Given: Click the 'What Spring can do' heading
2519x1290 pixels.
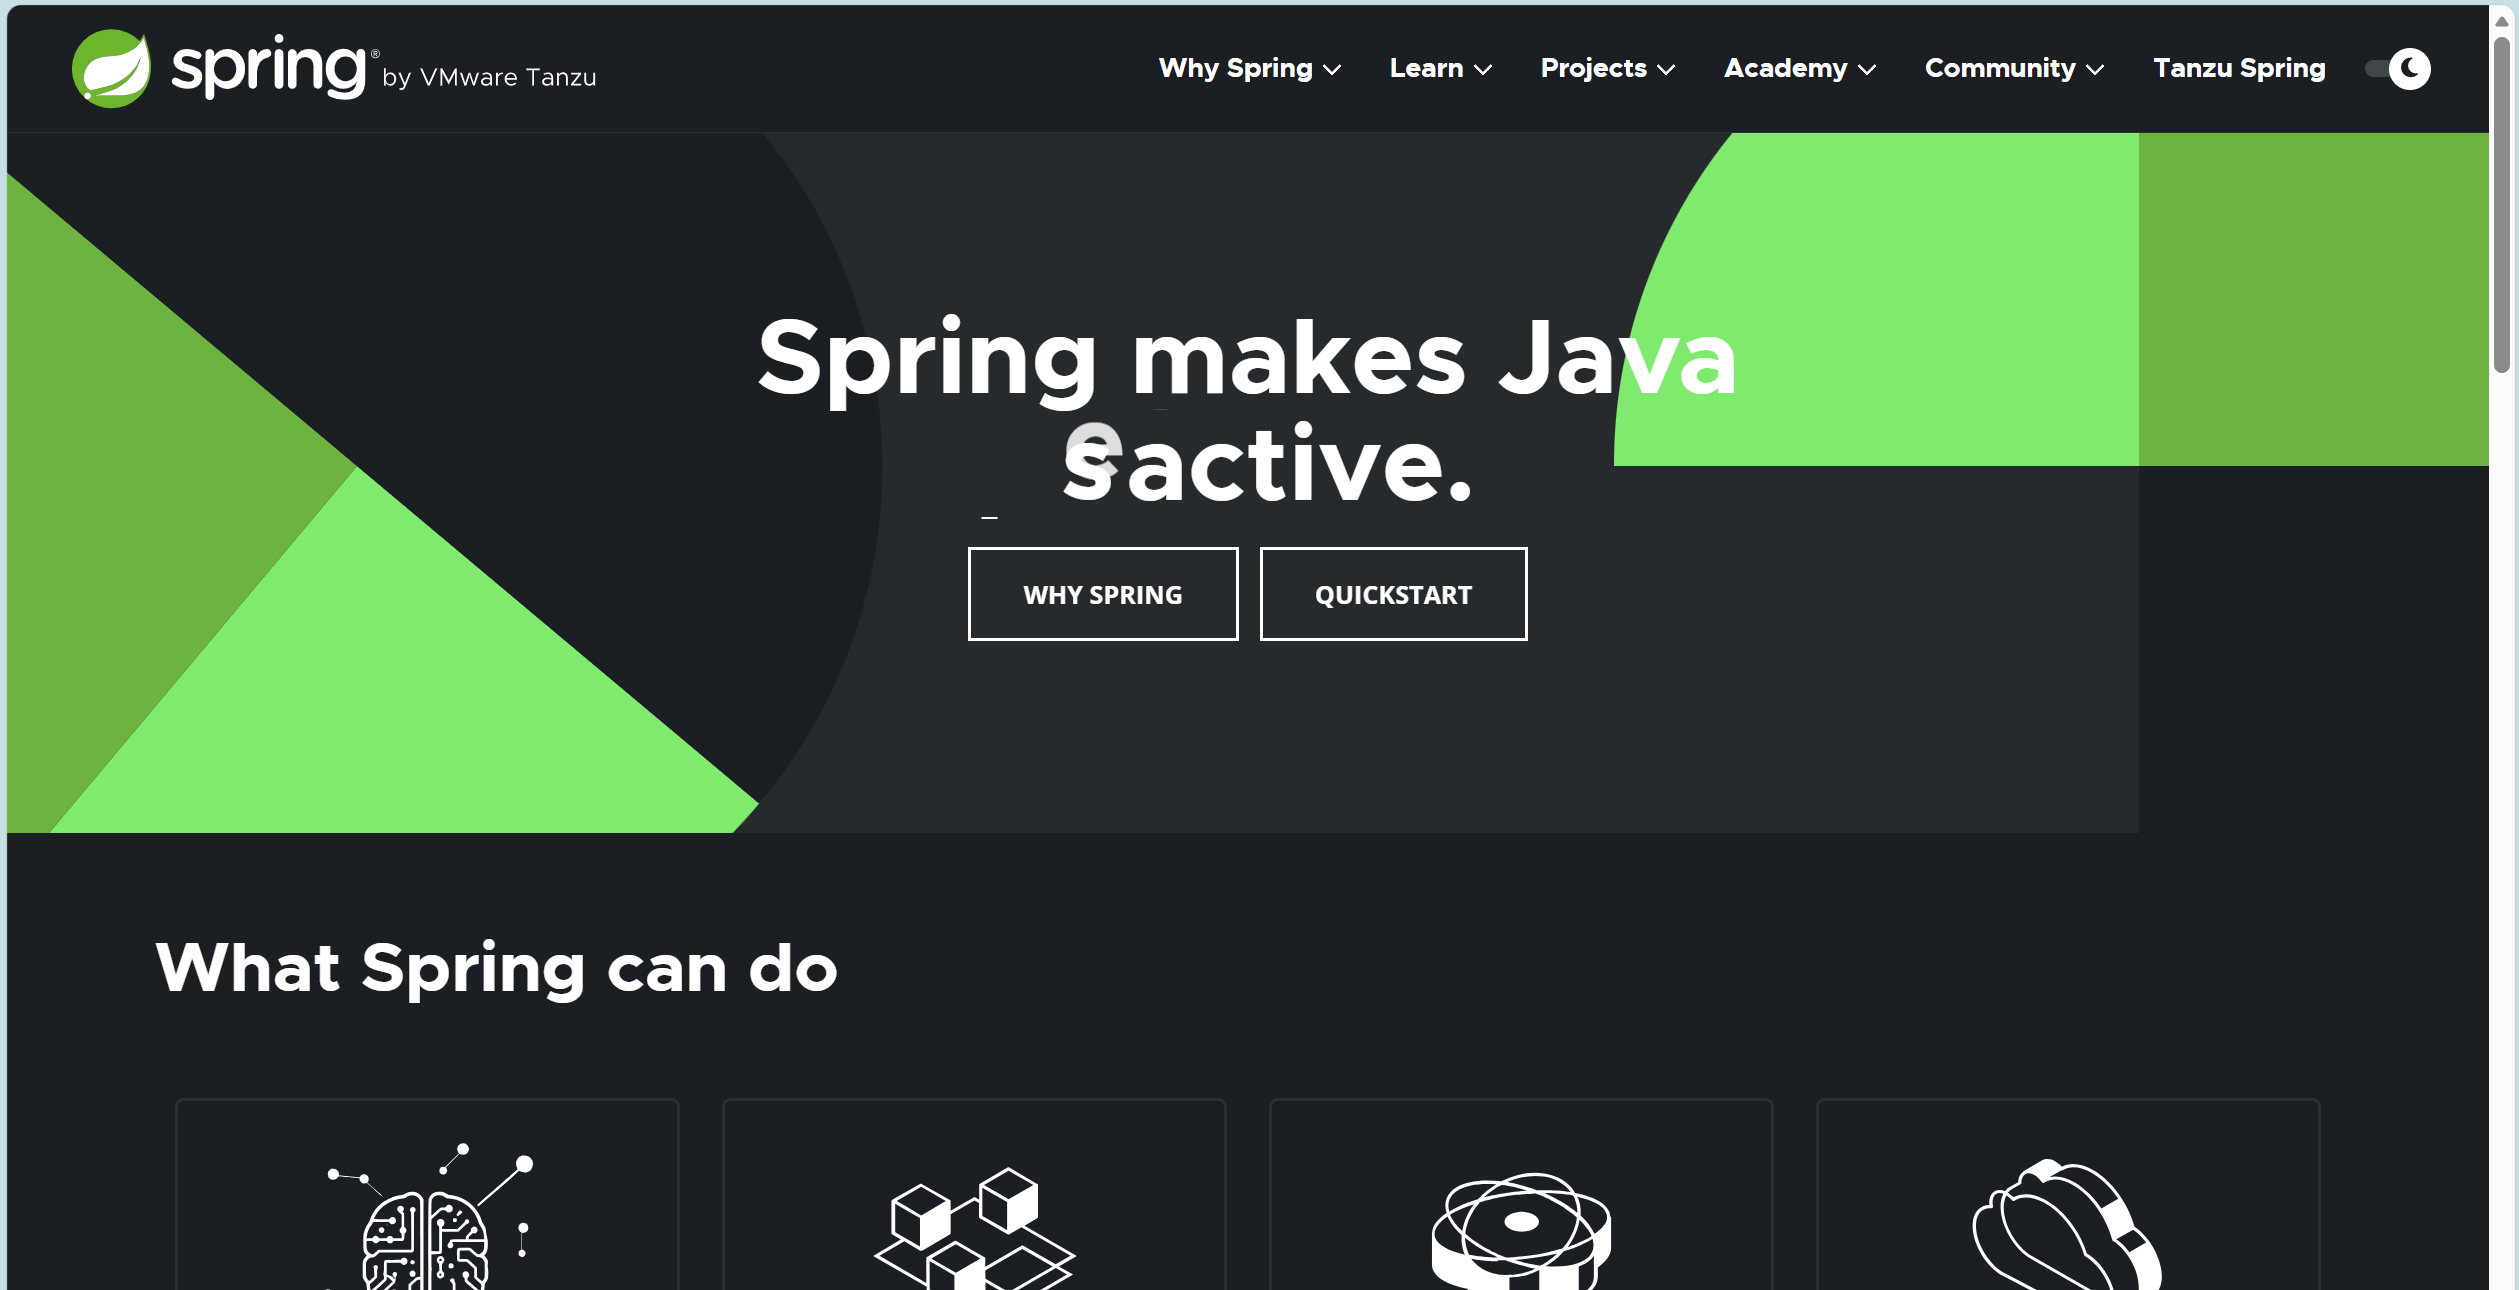Looking at the screenshot, I should click(496, 968).
